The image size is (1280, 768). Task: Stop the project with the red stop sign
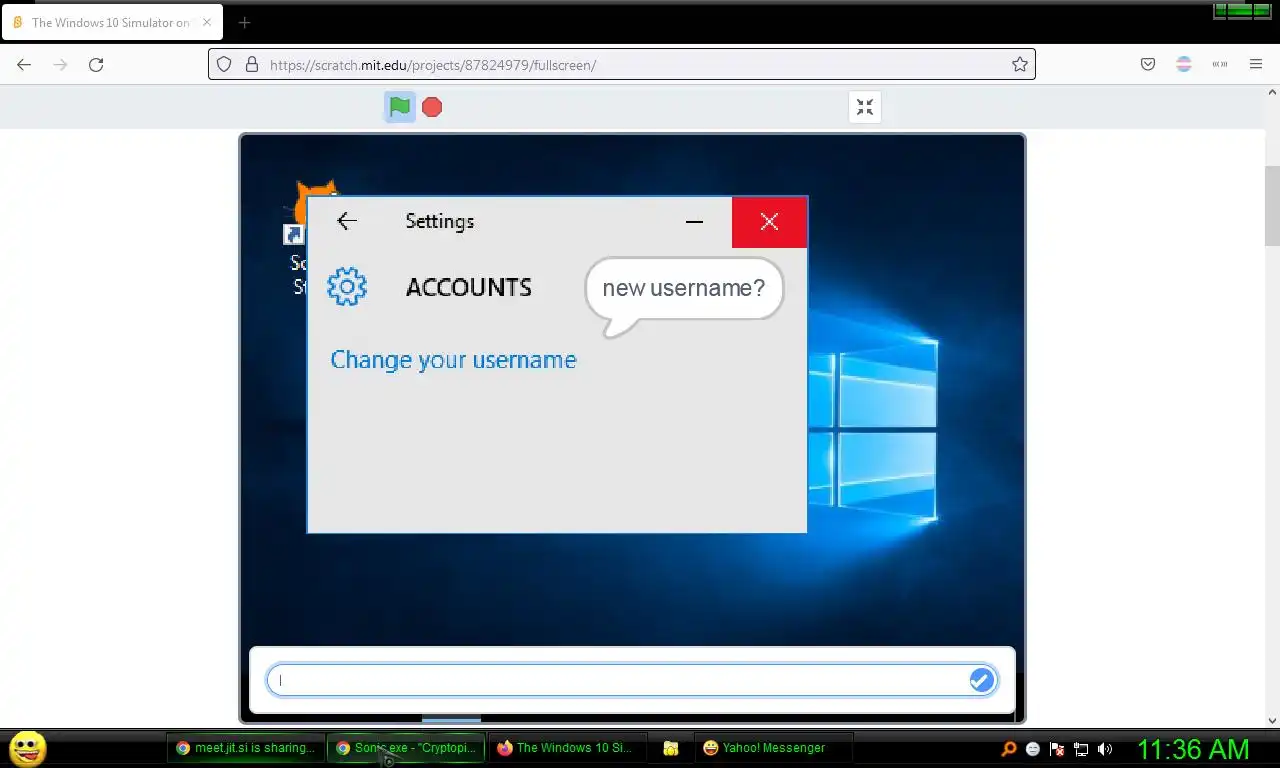(432, 107)
